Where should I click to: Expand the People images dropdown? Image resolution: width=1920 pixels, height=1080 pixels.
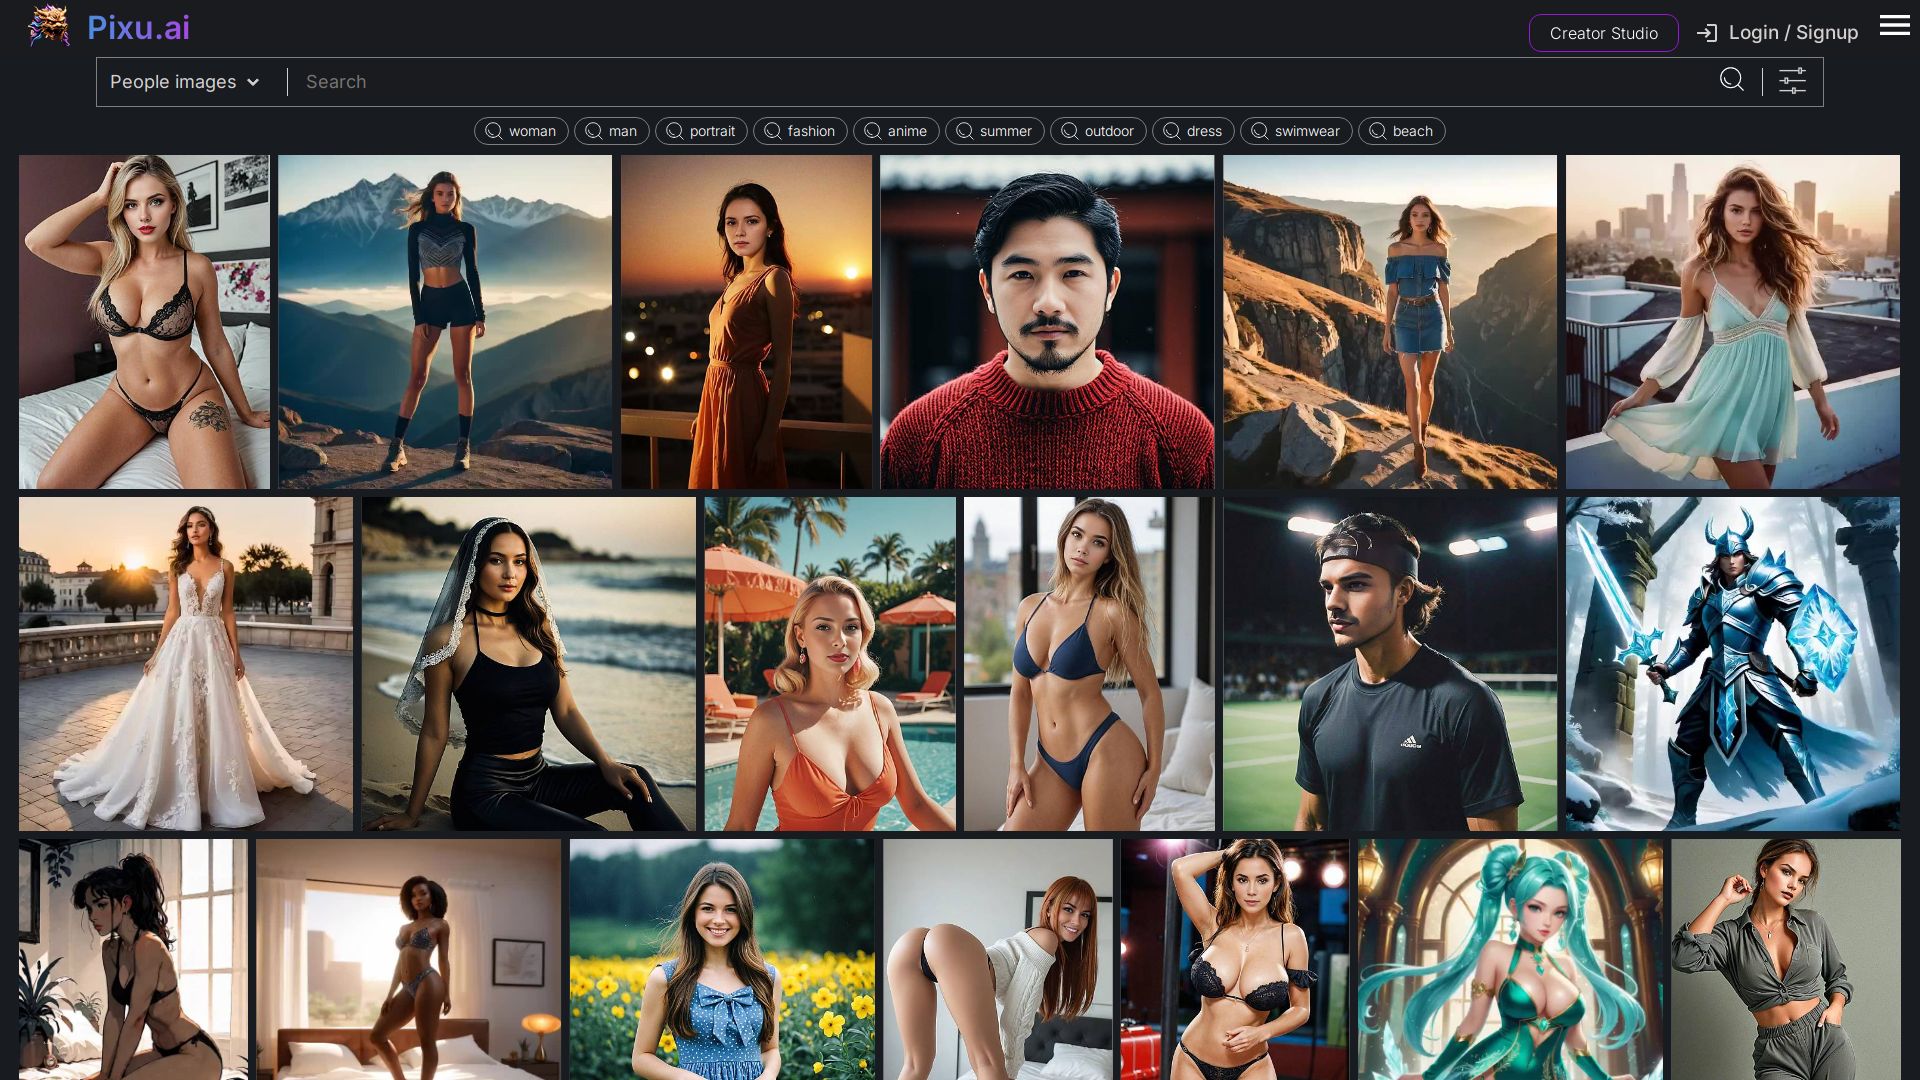pyautogui.click(x=173, y=82)
